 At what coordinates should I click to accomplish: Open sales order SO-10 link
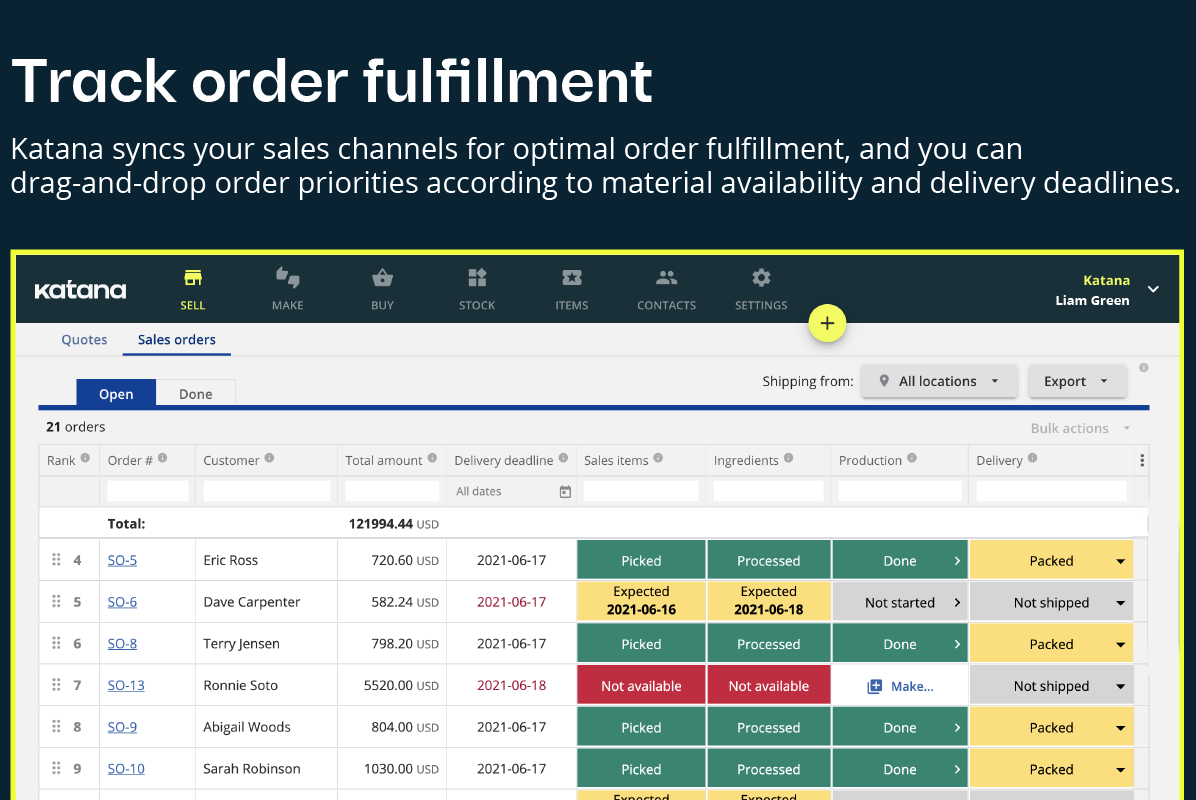point(126,769)
